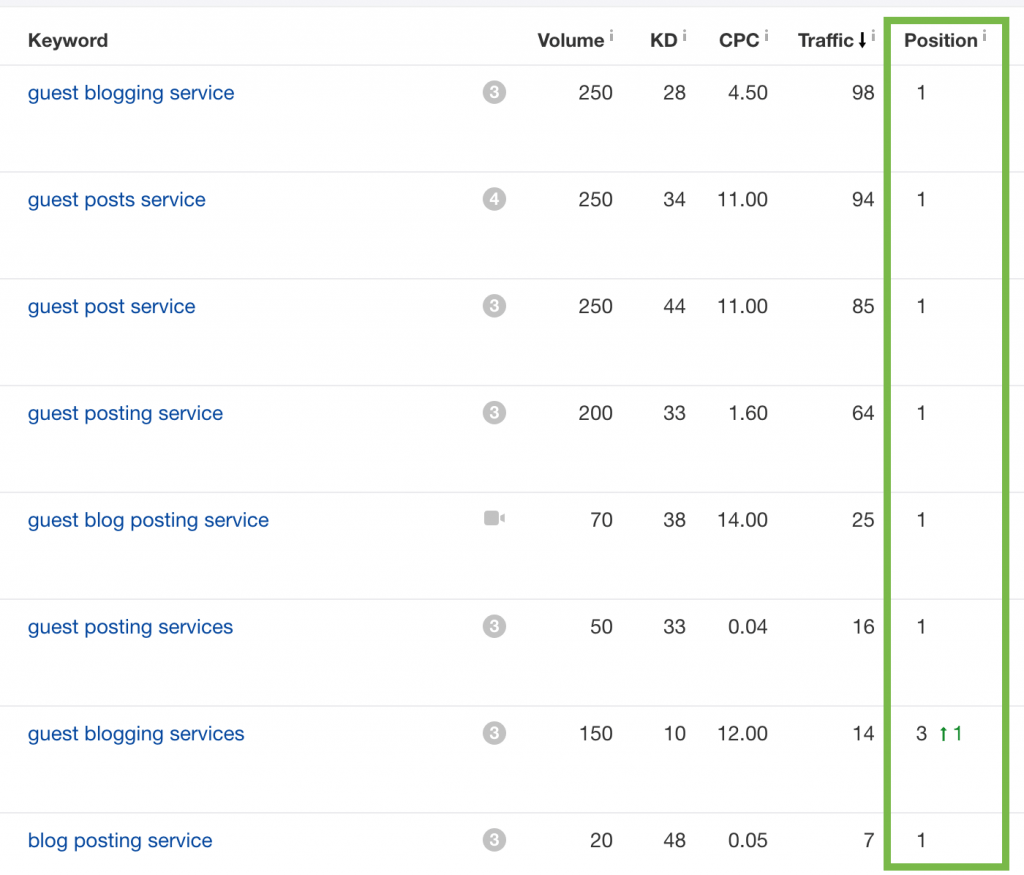Select traffic value 7 for blog posting service
This screenshot has height=875, width=1024.
869,840
